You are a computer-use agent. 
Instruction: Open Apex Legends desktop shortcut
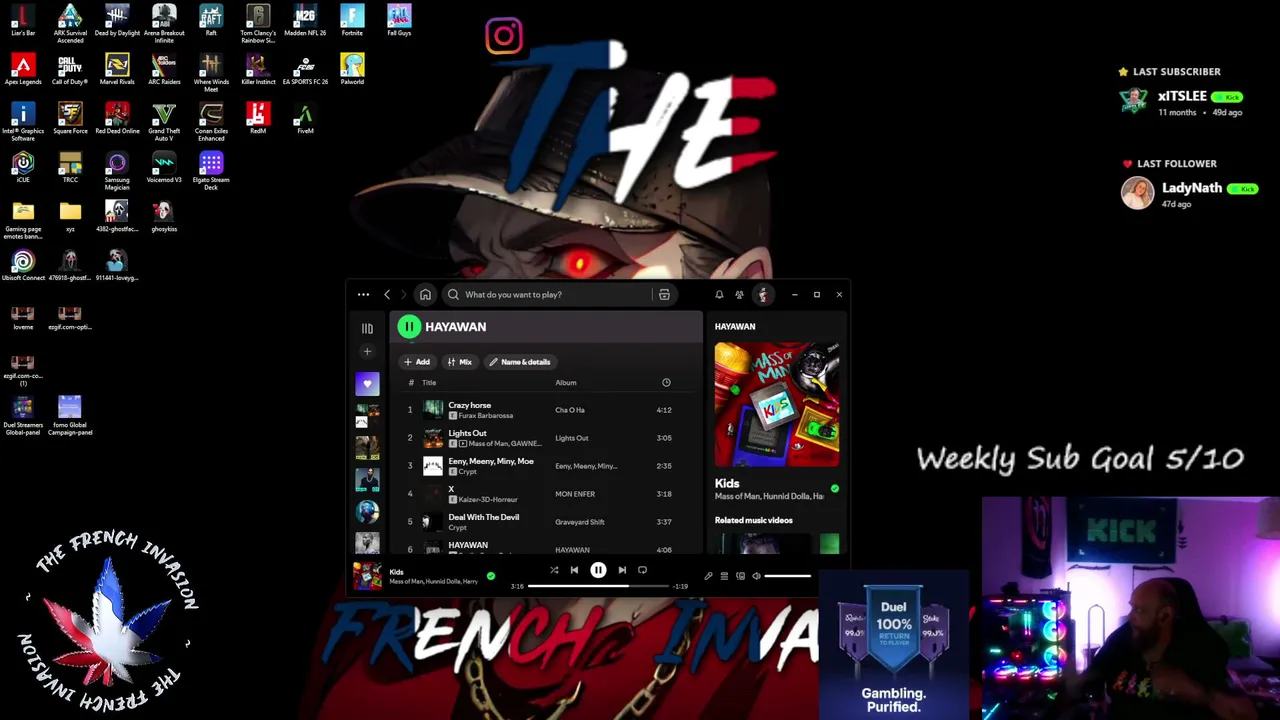(23, 69)
